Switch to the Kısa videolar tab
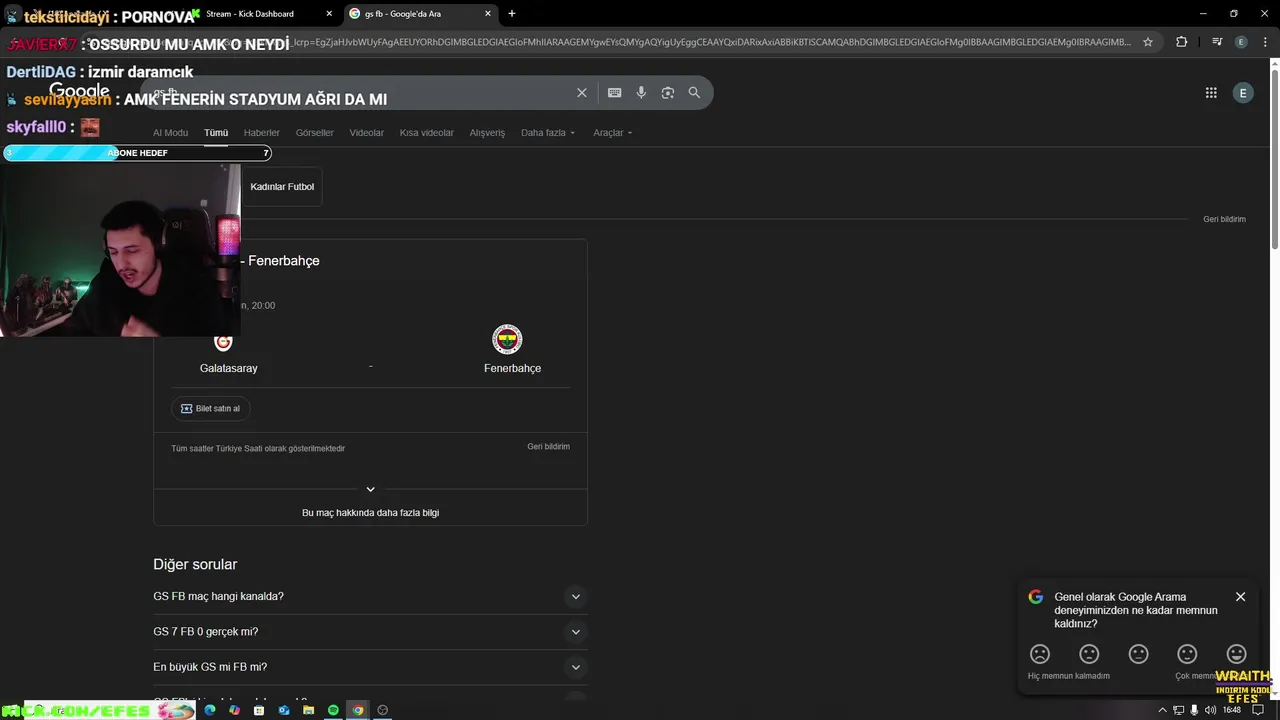This screenshot has height=720, width=1280. click(427, 133)
